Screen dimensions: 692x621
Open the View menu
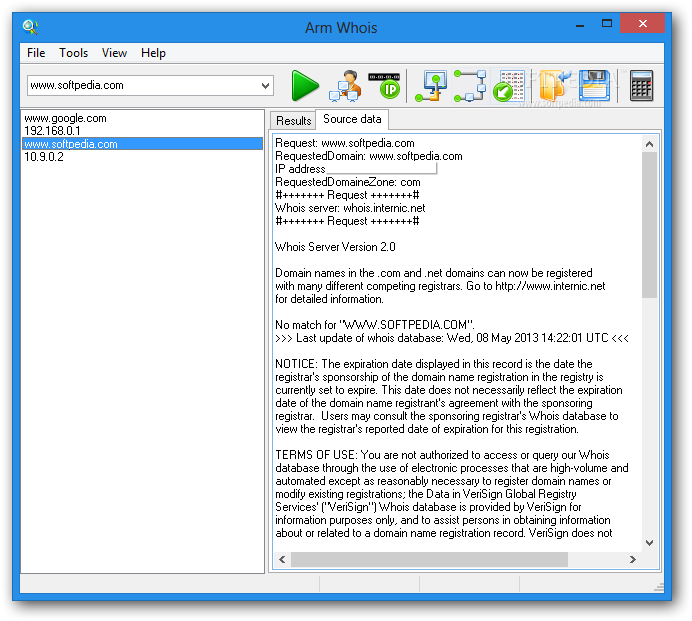[x=114, y=53]
